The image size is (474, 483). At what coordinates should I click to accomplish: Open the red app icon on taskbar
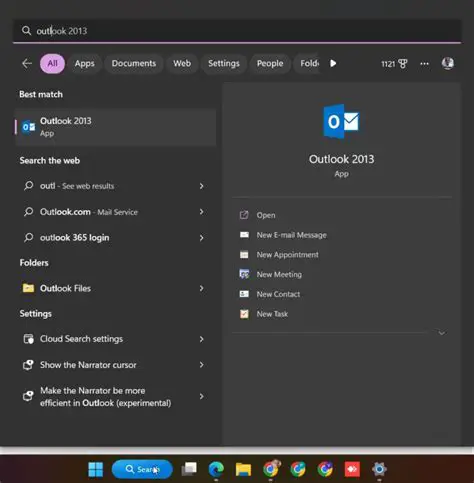click(x=352, y=469)
